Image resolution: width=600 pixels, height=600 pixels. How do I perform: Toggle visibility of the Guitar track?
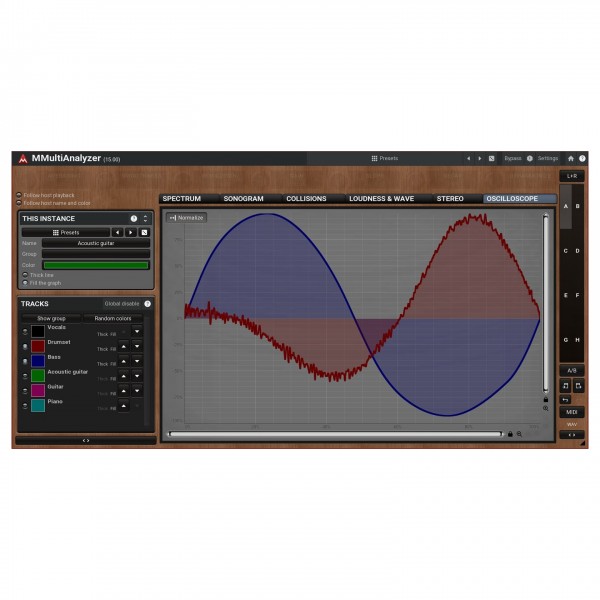tap(25, 391)
